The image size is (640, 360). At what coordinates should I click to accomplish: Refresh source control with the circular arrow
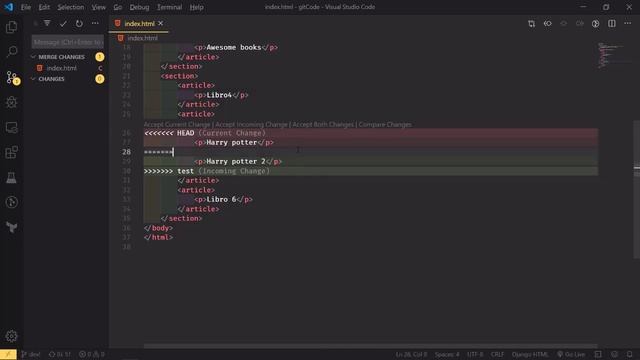[x=79, y=24]
